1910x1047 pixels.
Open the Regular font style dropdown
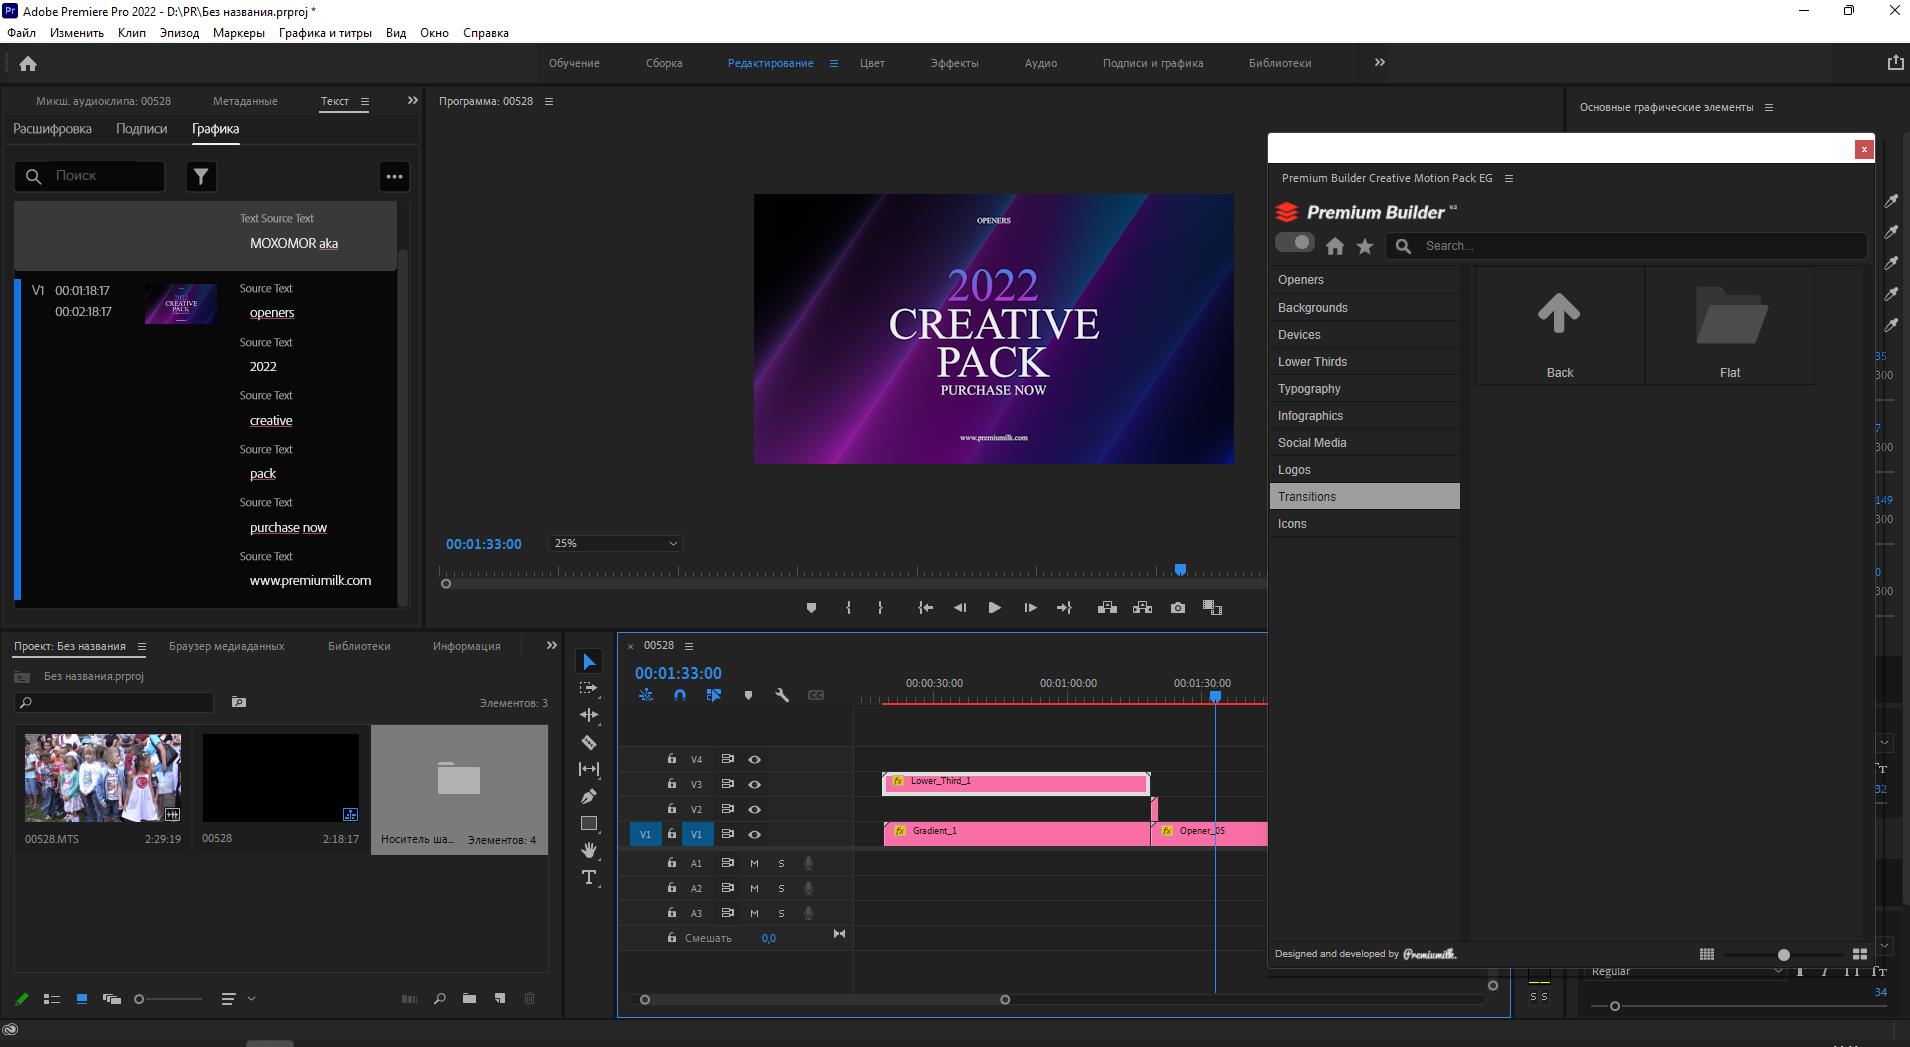click(1685, 971)
